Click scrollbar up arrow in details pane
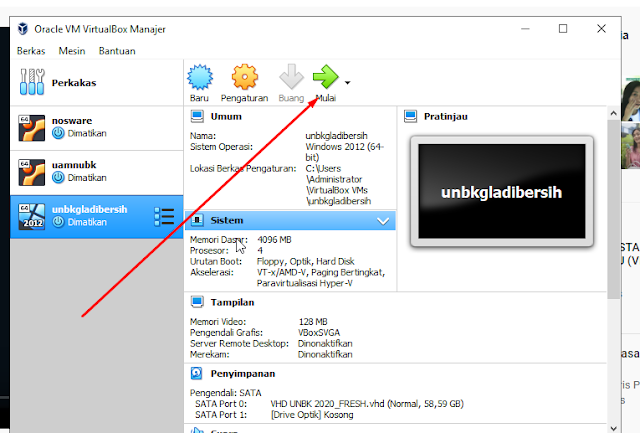The image size is (640, 433). click(x=613, y=113)
